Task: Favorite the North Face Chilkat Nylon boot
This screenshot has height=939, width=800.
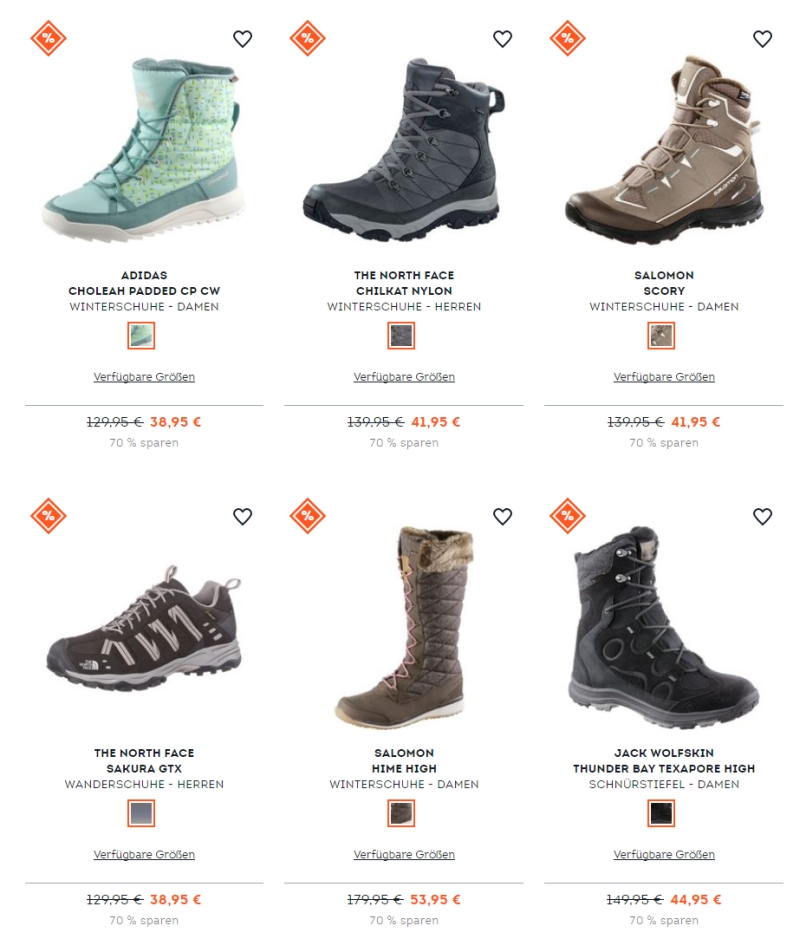Action: pyautogui.click(x=502, y=39)
